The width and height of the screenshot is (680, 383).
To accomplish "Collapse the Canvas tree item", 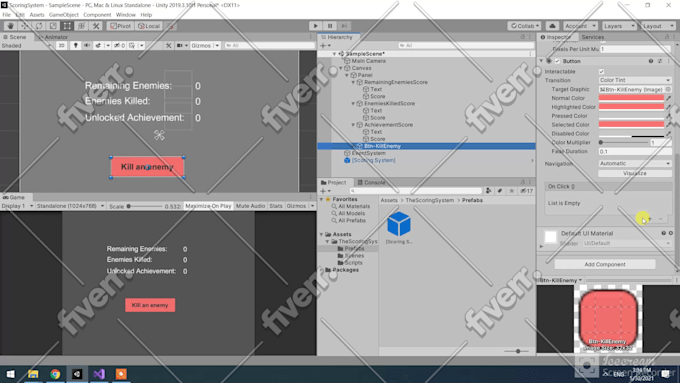I will tap(341, 68).
